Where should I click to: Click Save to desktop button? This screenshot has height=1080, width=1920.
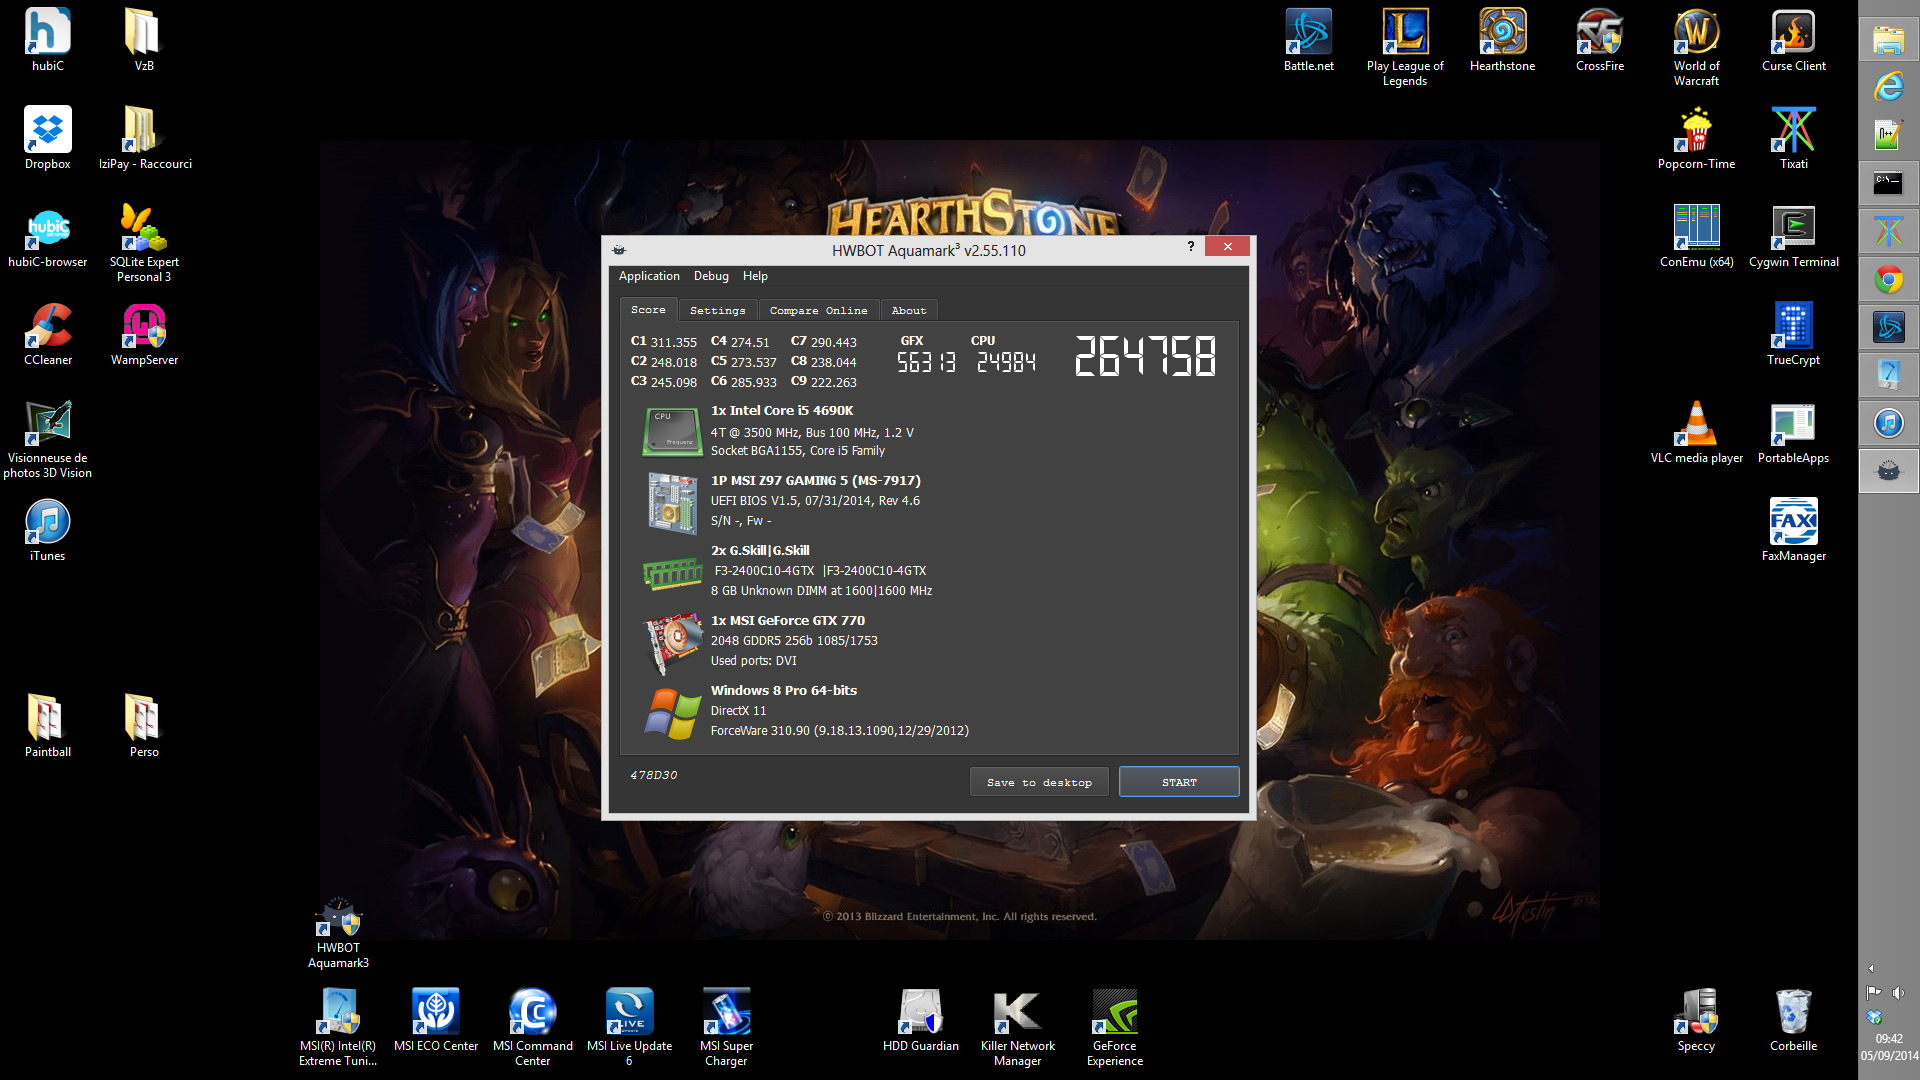tap(1039, 782)
